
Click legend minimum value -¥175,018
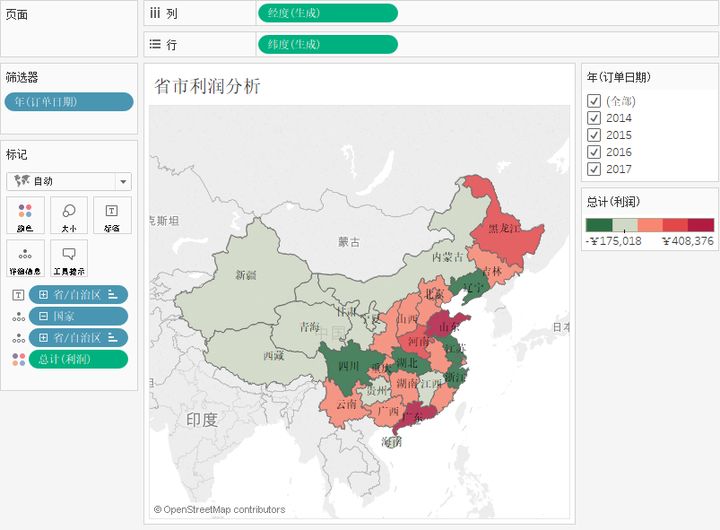[614, 241]
